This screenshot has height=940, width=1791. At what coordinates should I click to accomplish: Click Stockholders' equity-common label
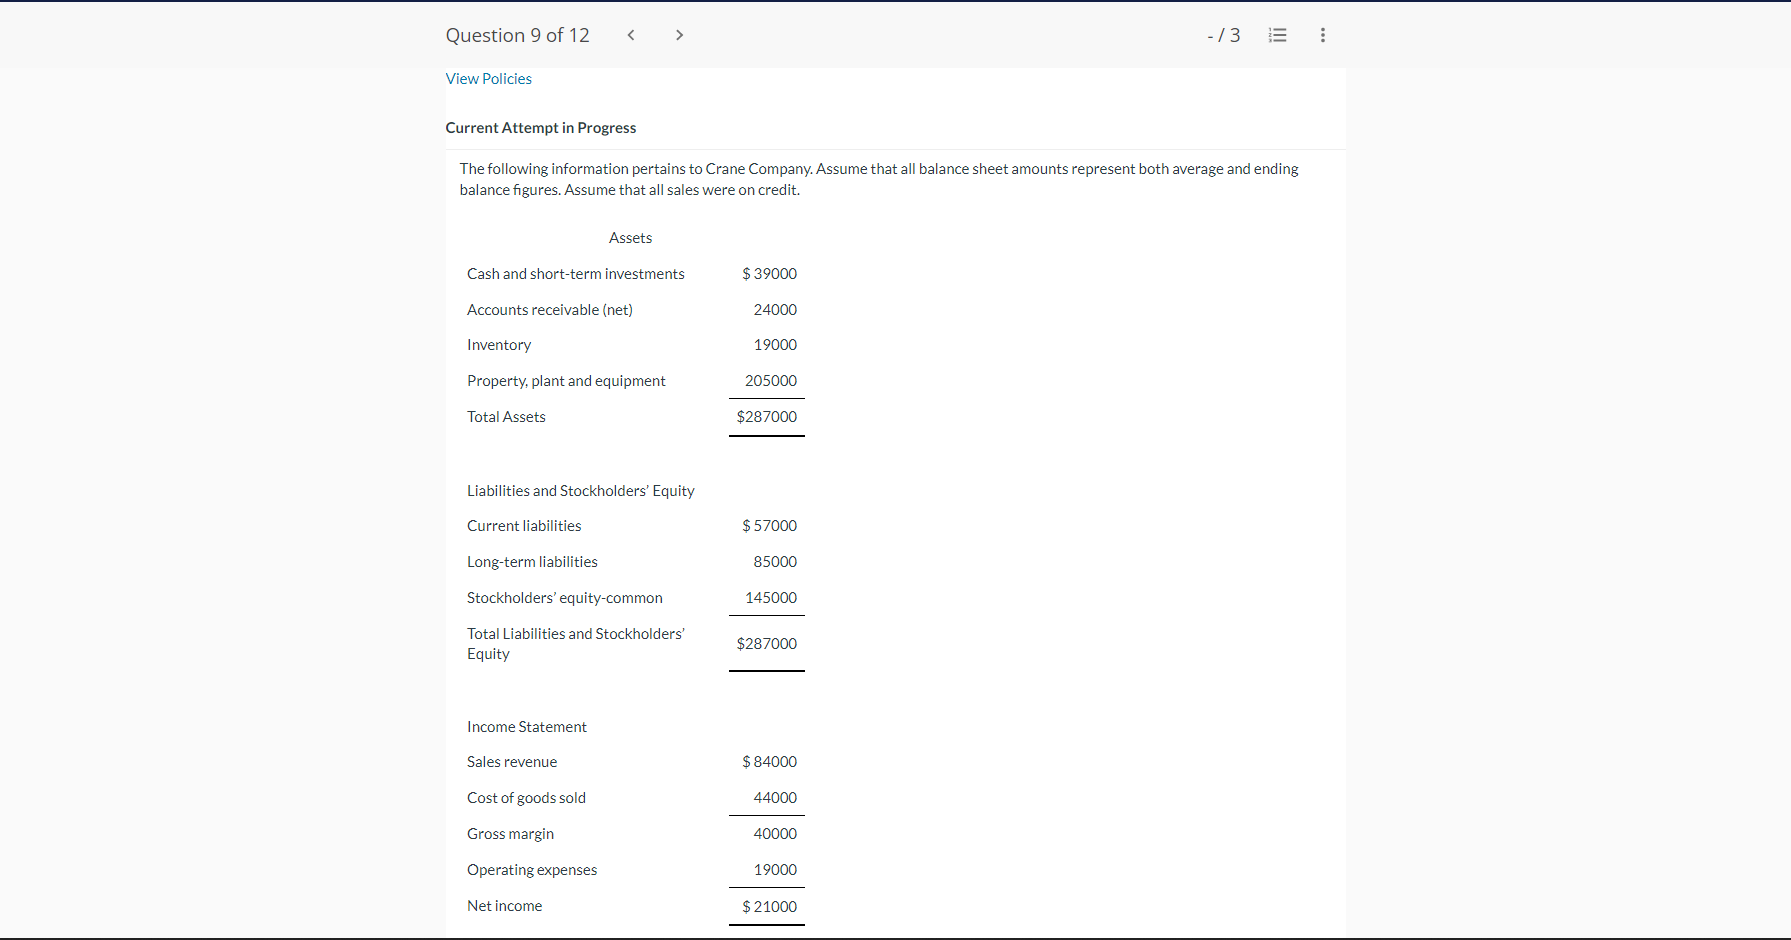(x=564, y=598)
